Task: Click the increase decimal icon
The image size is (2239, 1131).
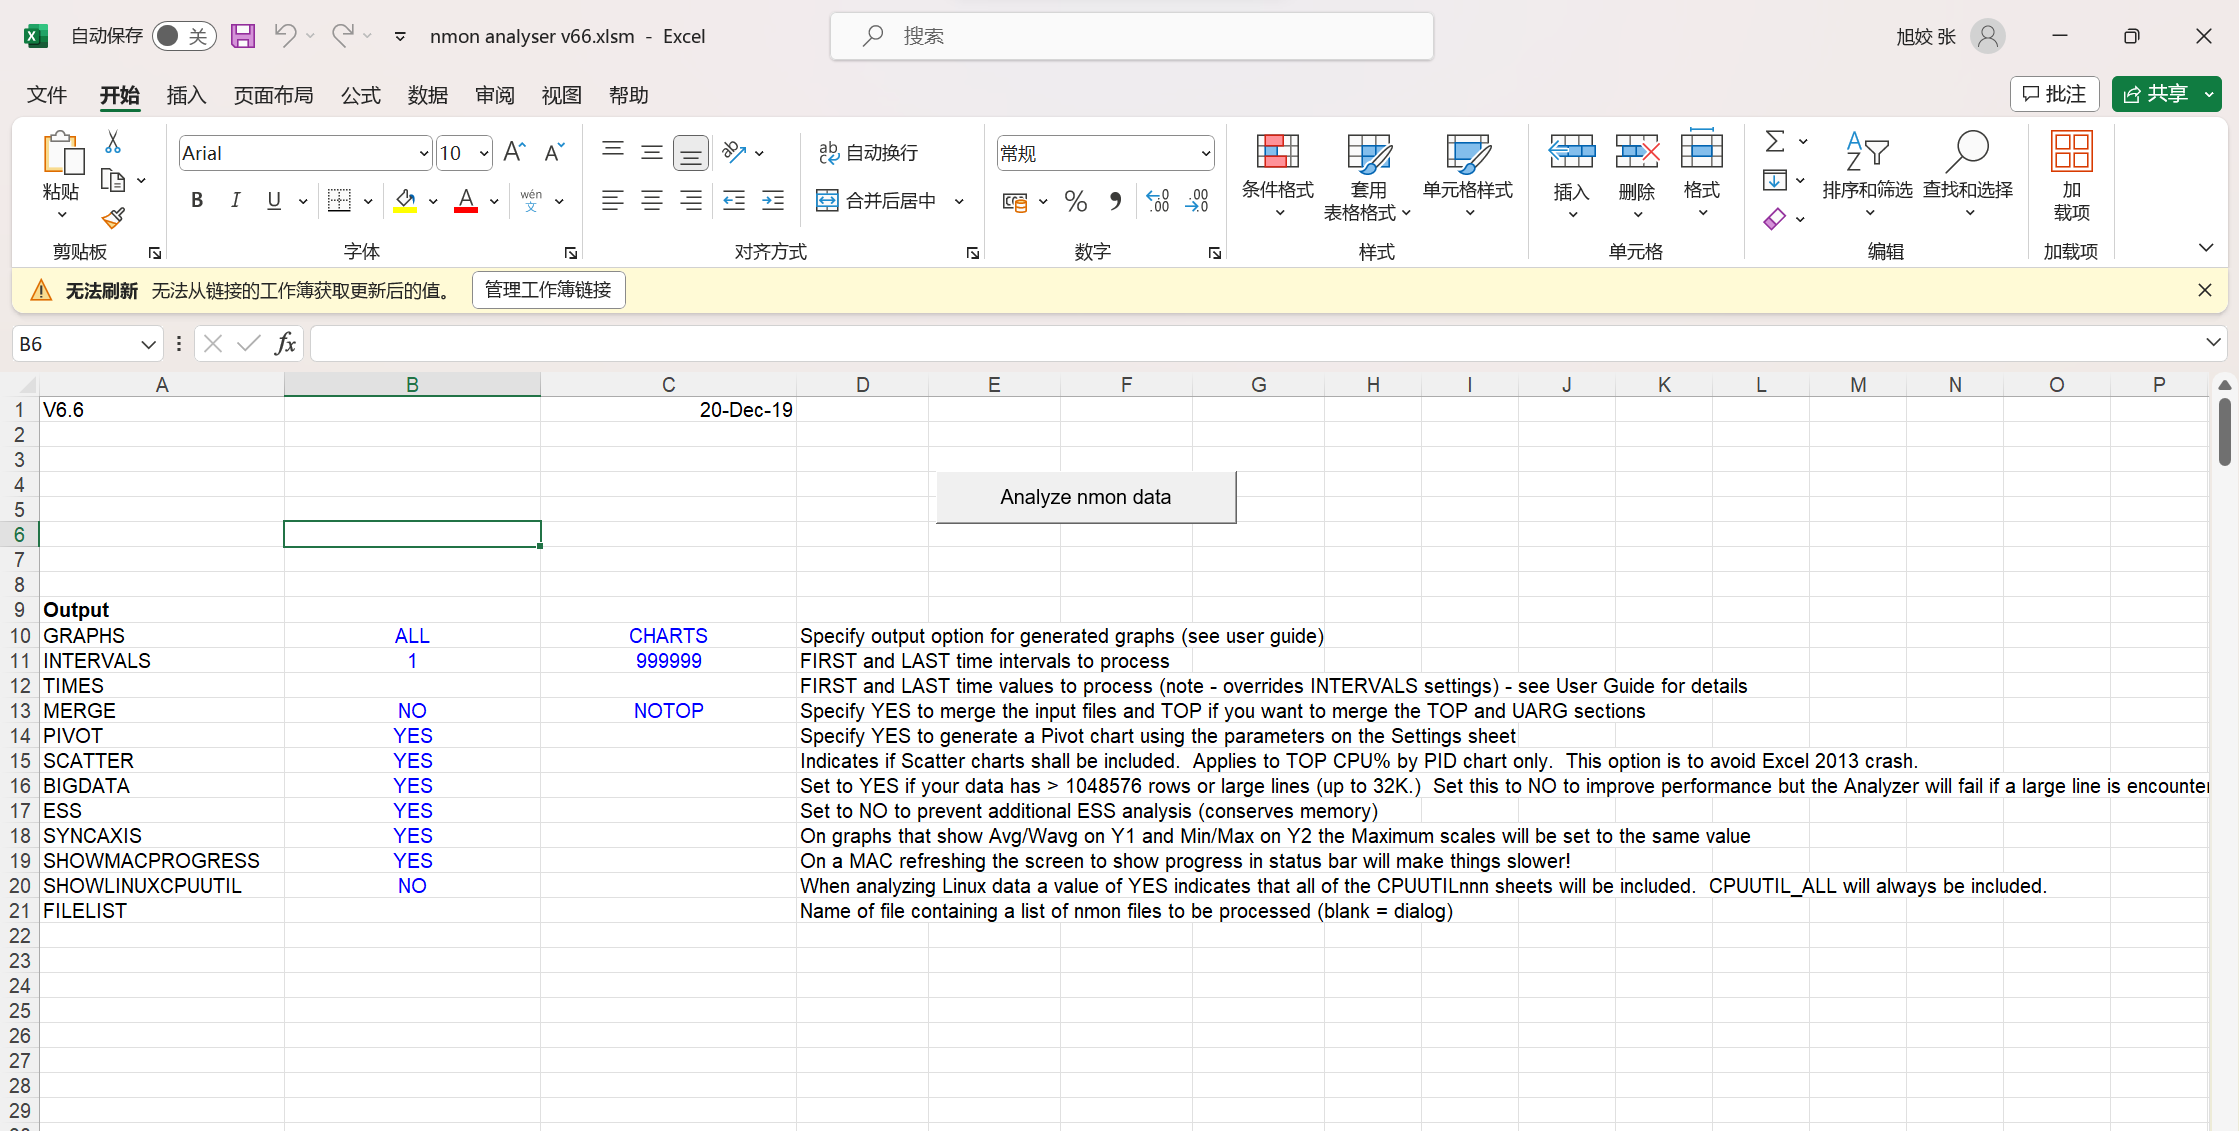Action: pyautogui.click(x=1158, y=202)
